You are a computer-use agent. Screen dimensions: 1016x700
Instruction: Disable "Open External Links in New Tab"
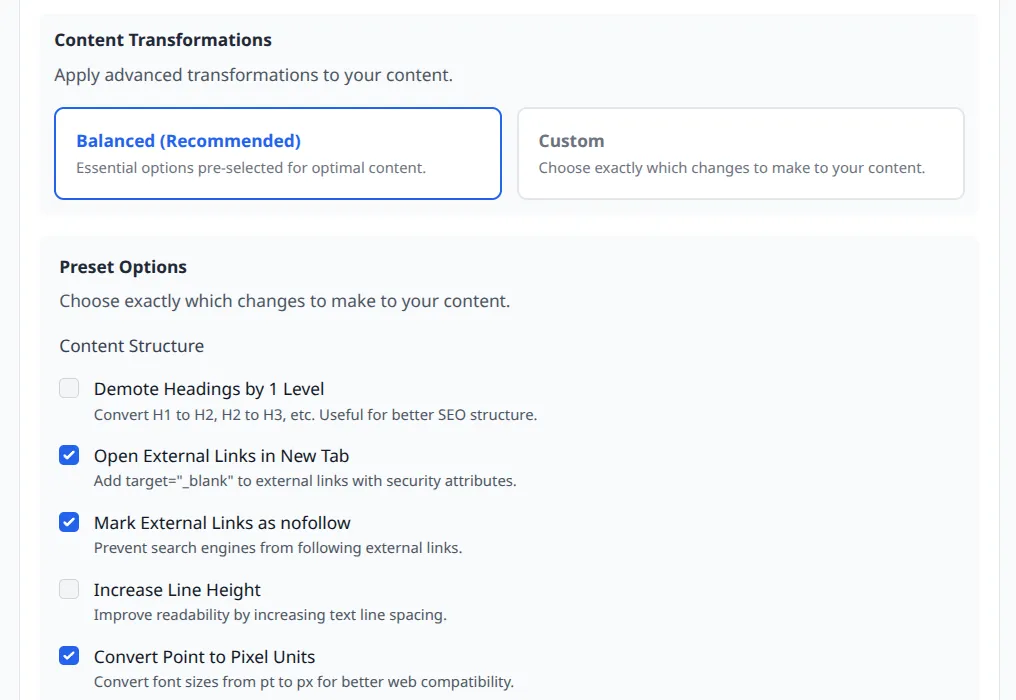(x=69, y=455)
